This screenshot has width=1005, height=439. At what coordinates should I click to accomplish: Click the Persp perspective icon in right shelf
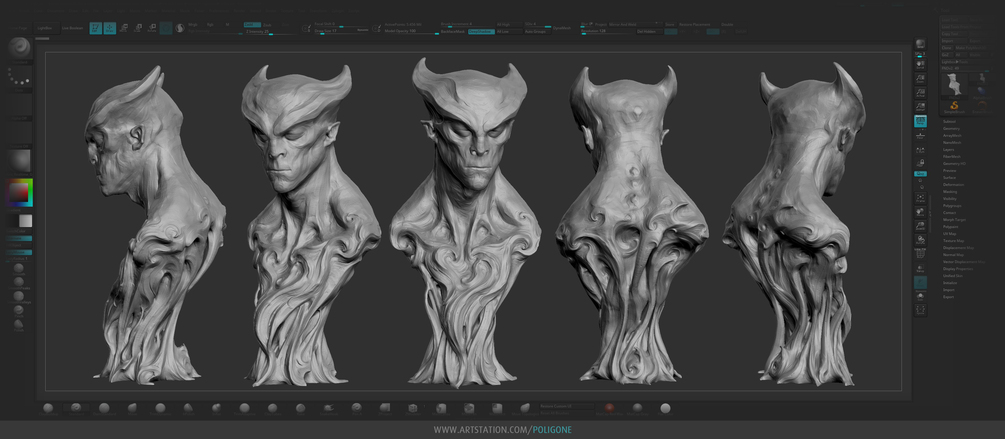pos(920,121)
